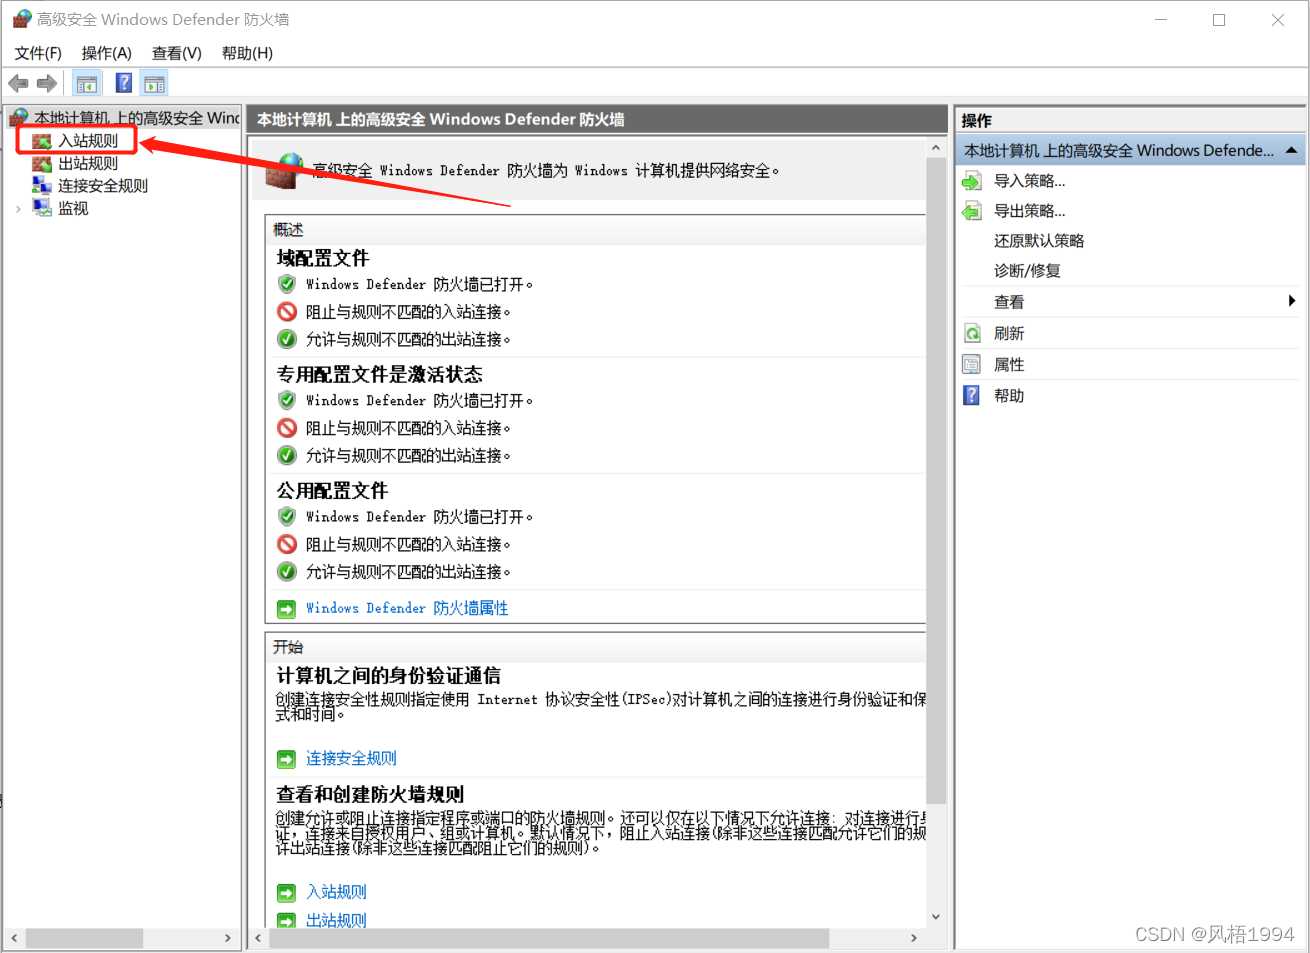Click center pane vertical scrollbar down arrow
This screenshot has width=1310, height=953.
tap(936, 916)
